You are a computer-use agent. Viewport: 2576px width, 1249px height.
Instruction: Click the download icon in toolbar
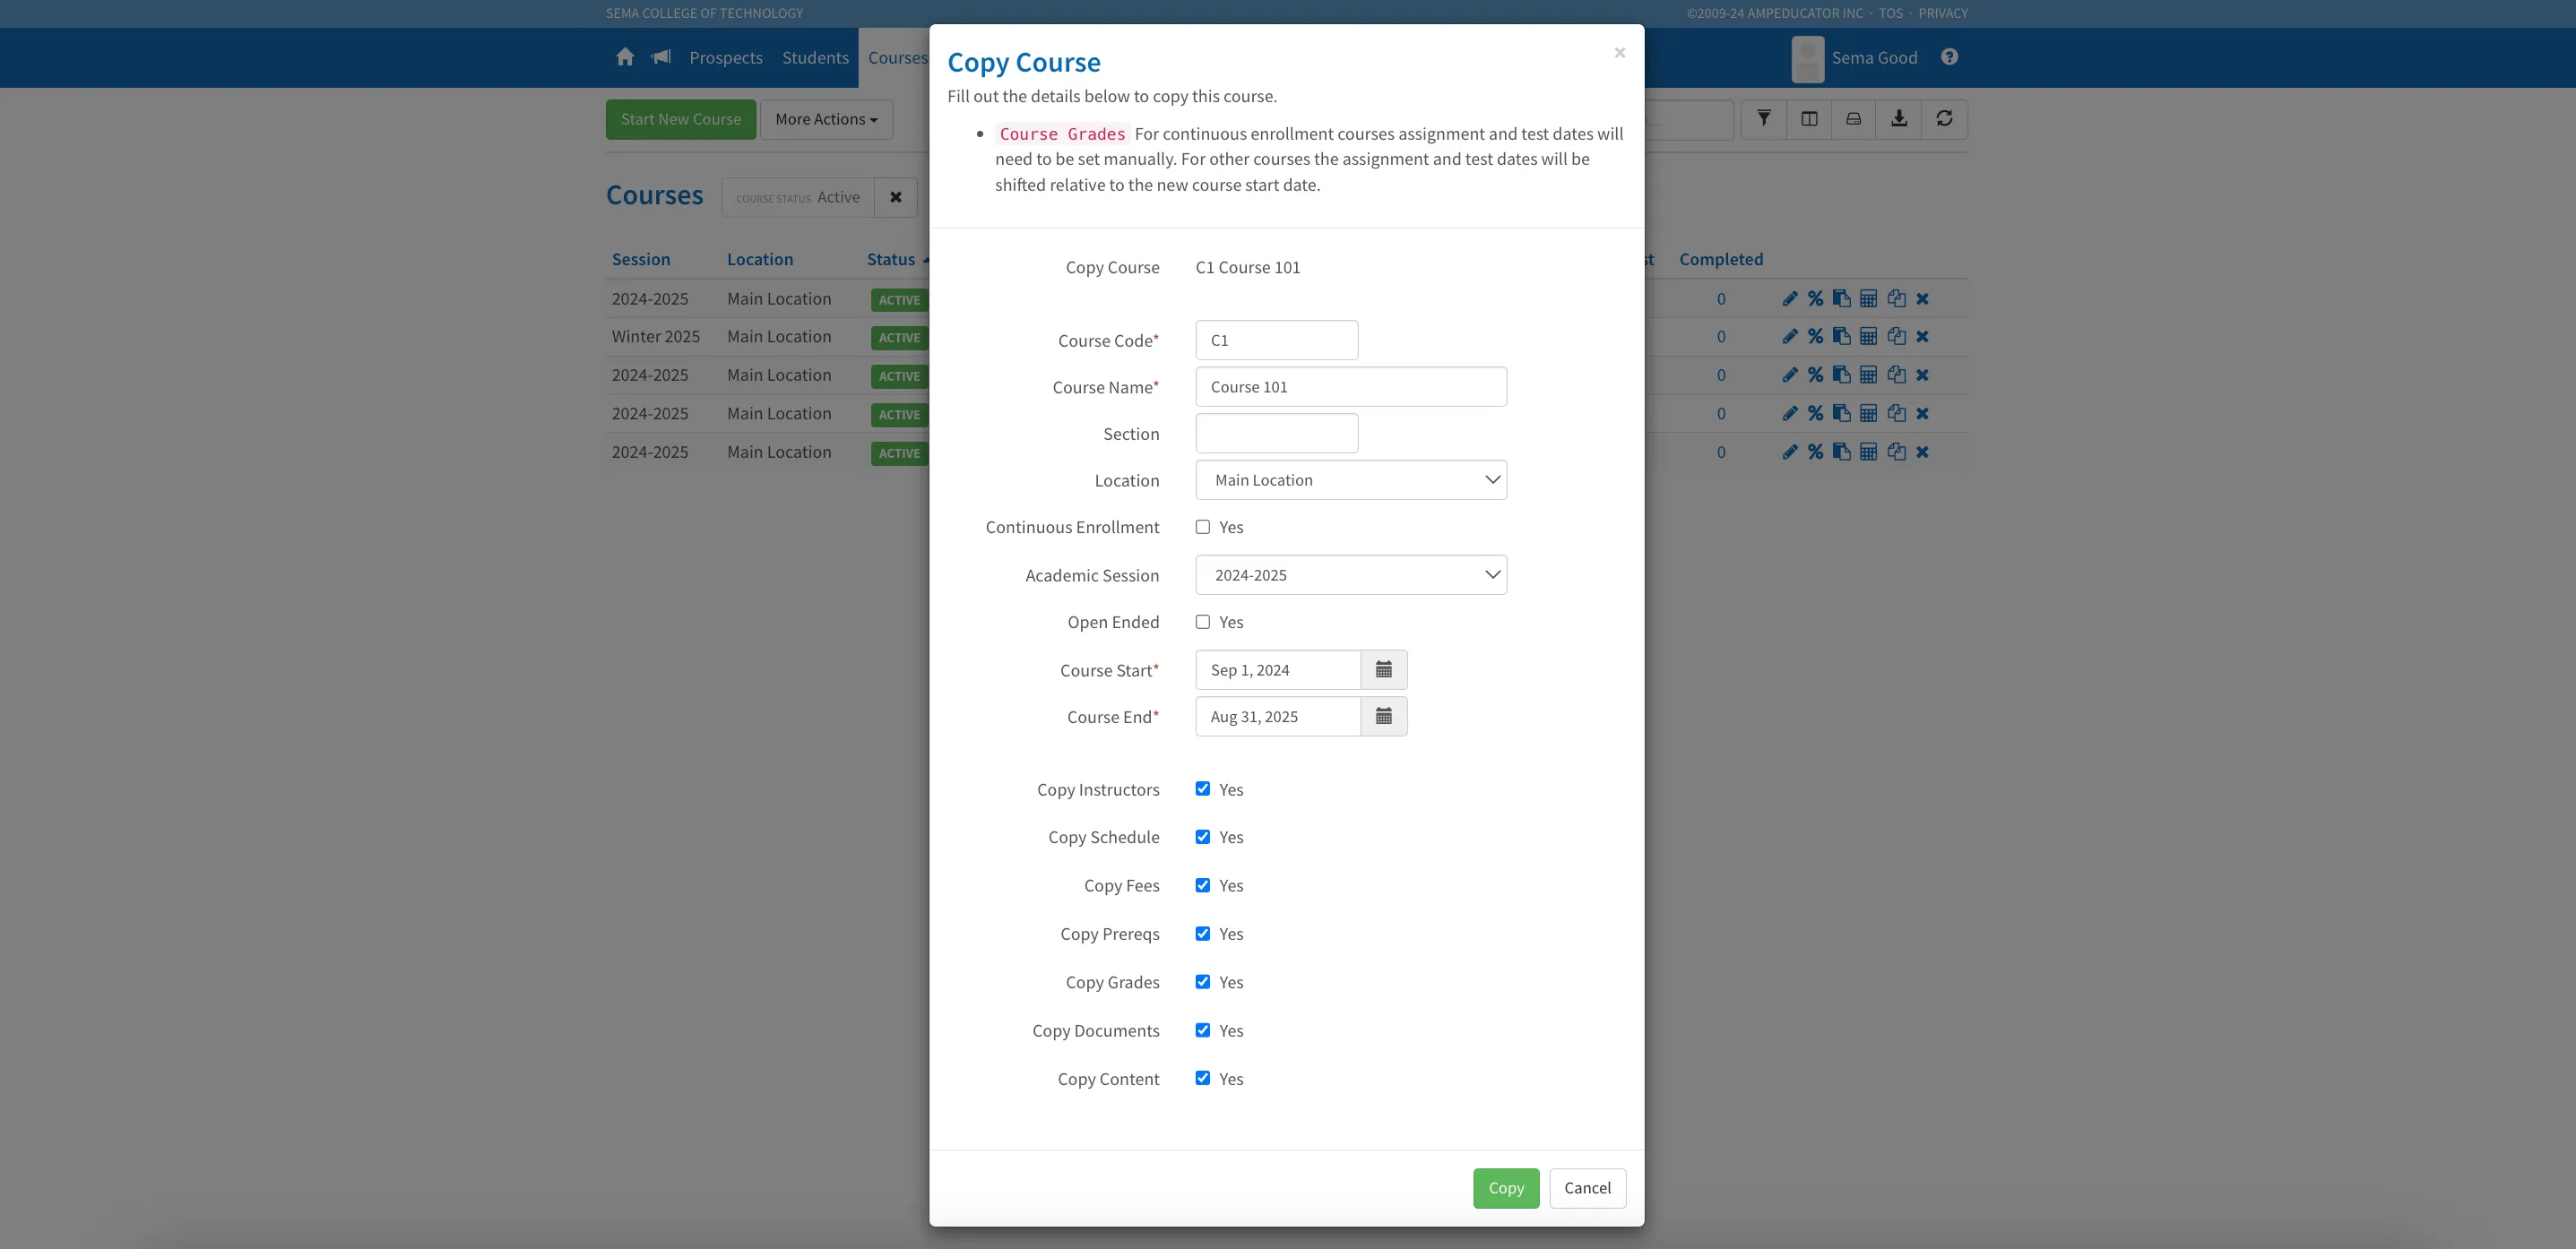point(1898,119)
